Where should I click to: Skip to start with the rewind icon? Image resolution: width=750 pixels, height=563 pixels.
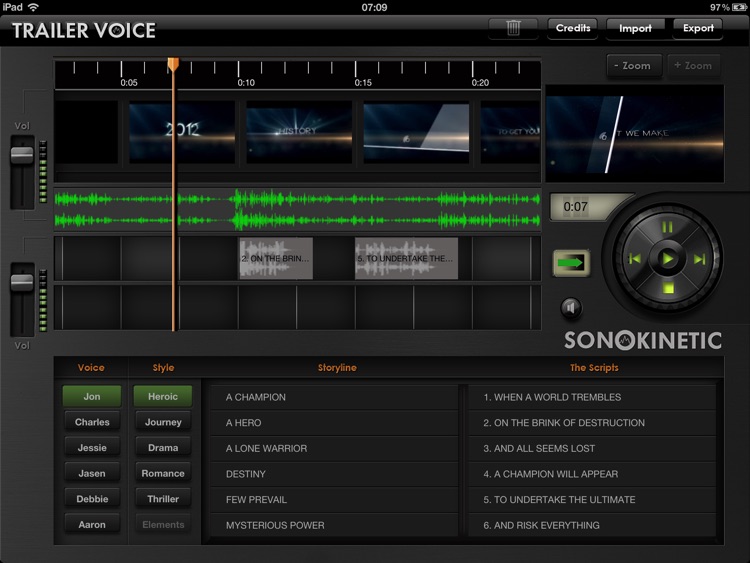click(x=634, y=259)
